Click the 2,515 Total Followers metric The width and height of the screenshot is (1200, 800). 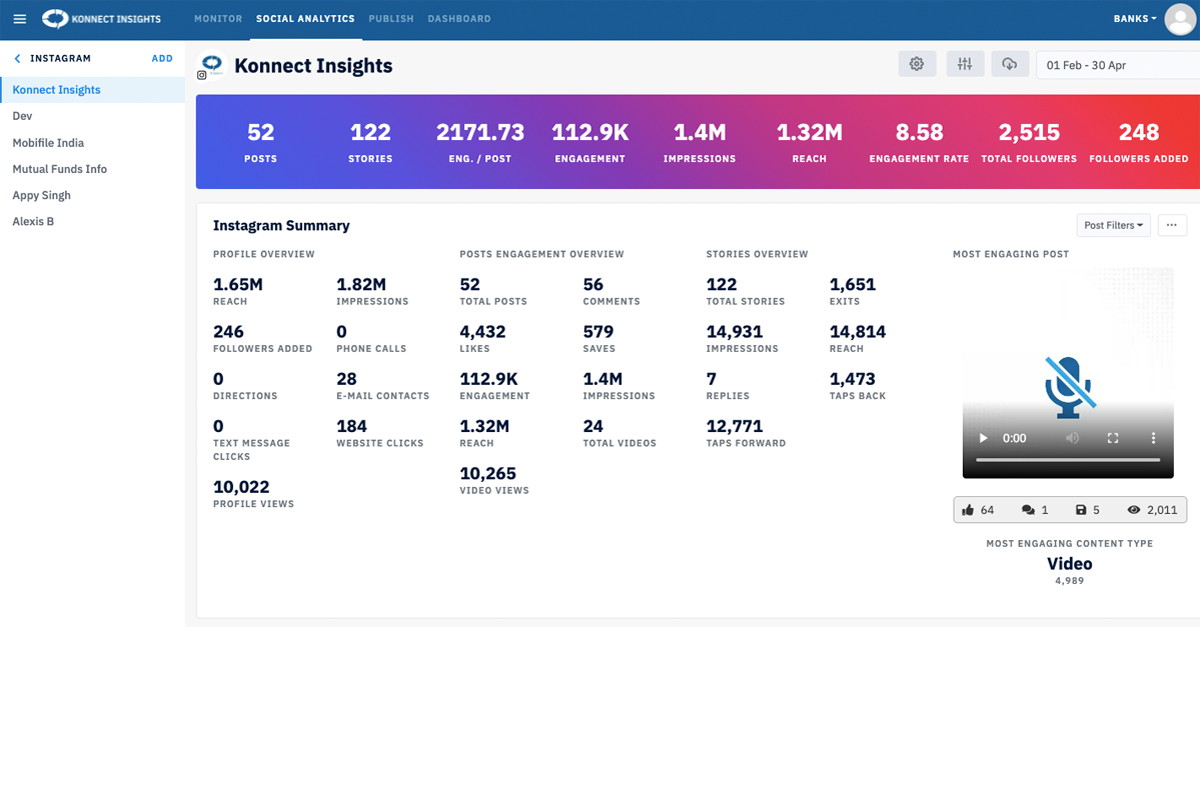(1029, 142)
